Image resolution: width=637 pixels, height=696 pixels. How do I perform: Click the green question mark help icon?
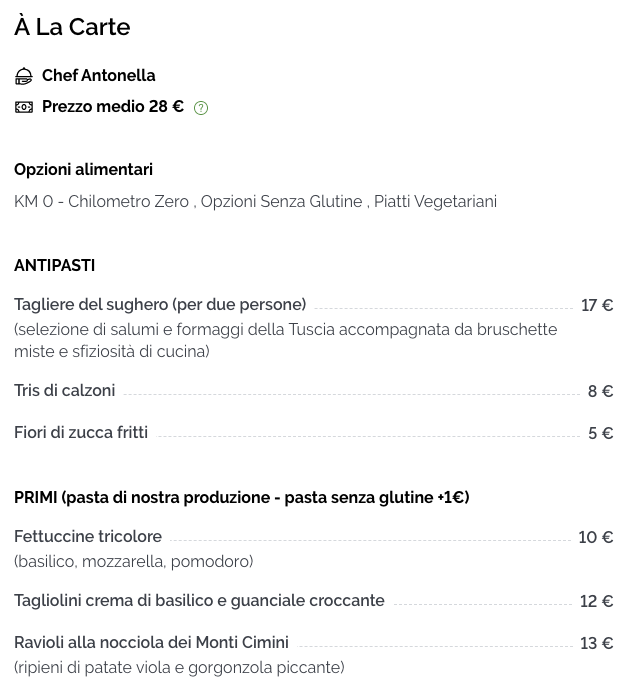click(x=201, y=108)
